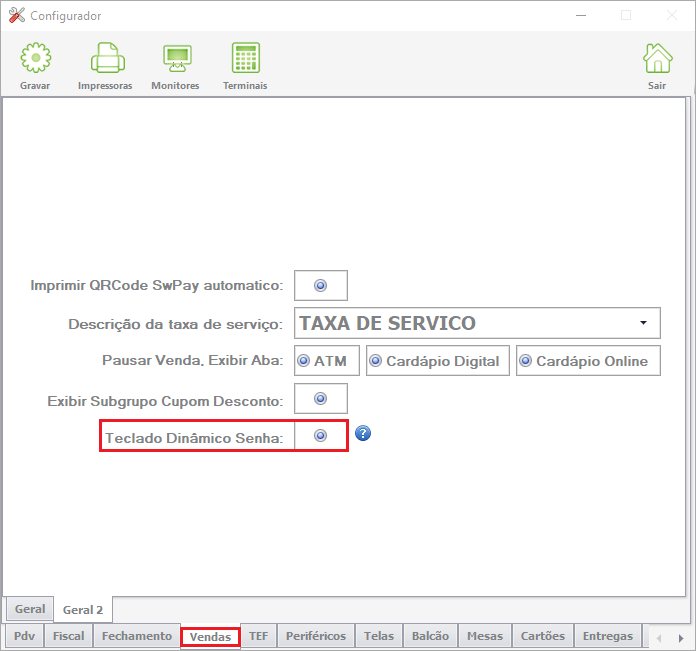Open the Fiscal tab
The height and width of the screenshot is (651, 696).
point(68,636)
